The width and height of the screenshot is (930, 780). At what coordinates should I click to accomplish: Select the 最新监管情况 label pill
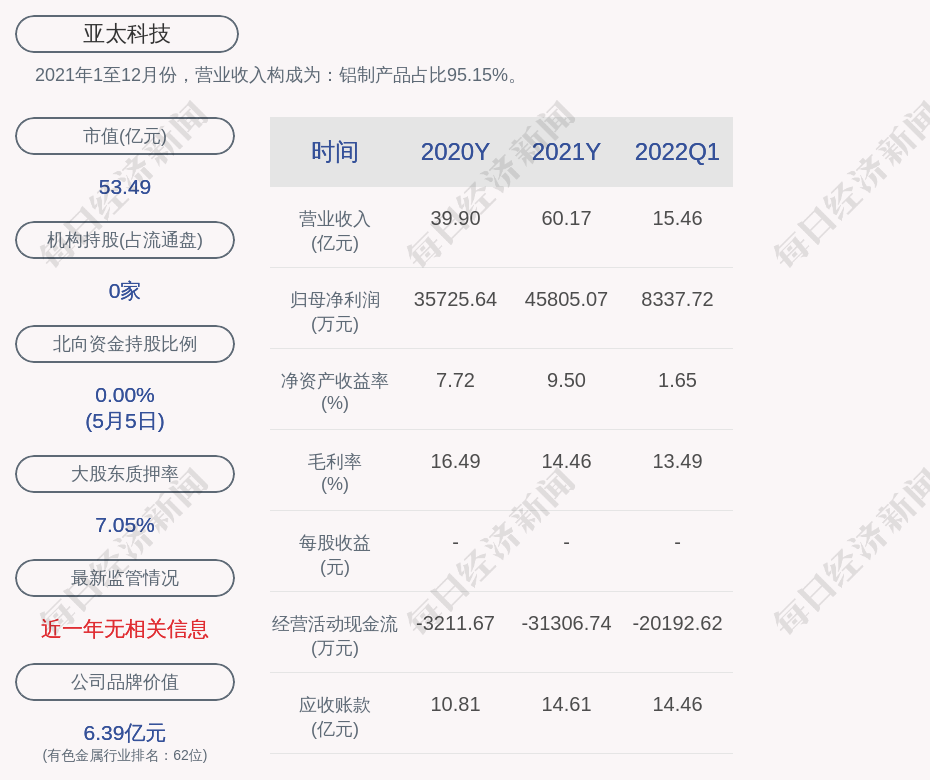(x=125, y=578)
